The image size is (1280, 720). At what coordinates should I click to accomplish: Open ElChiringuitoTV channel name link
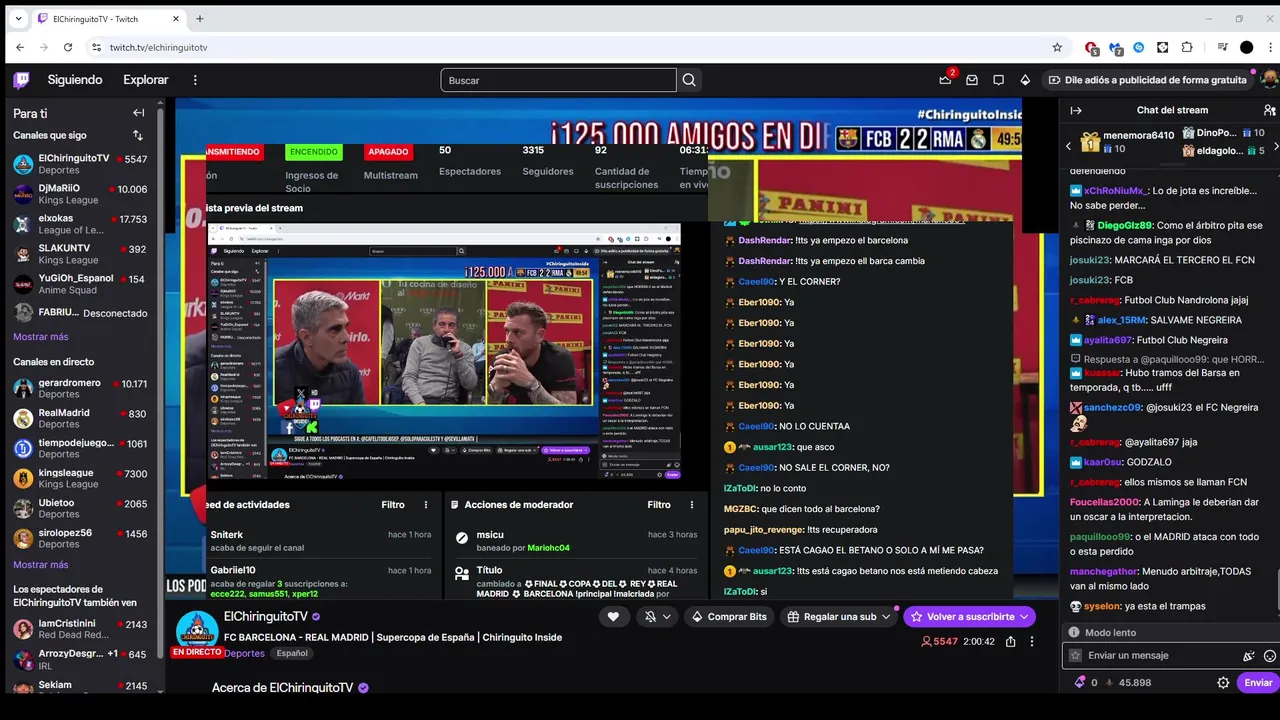[x=265, y=617]
